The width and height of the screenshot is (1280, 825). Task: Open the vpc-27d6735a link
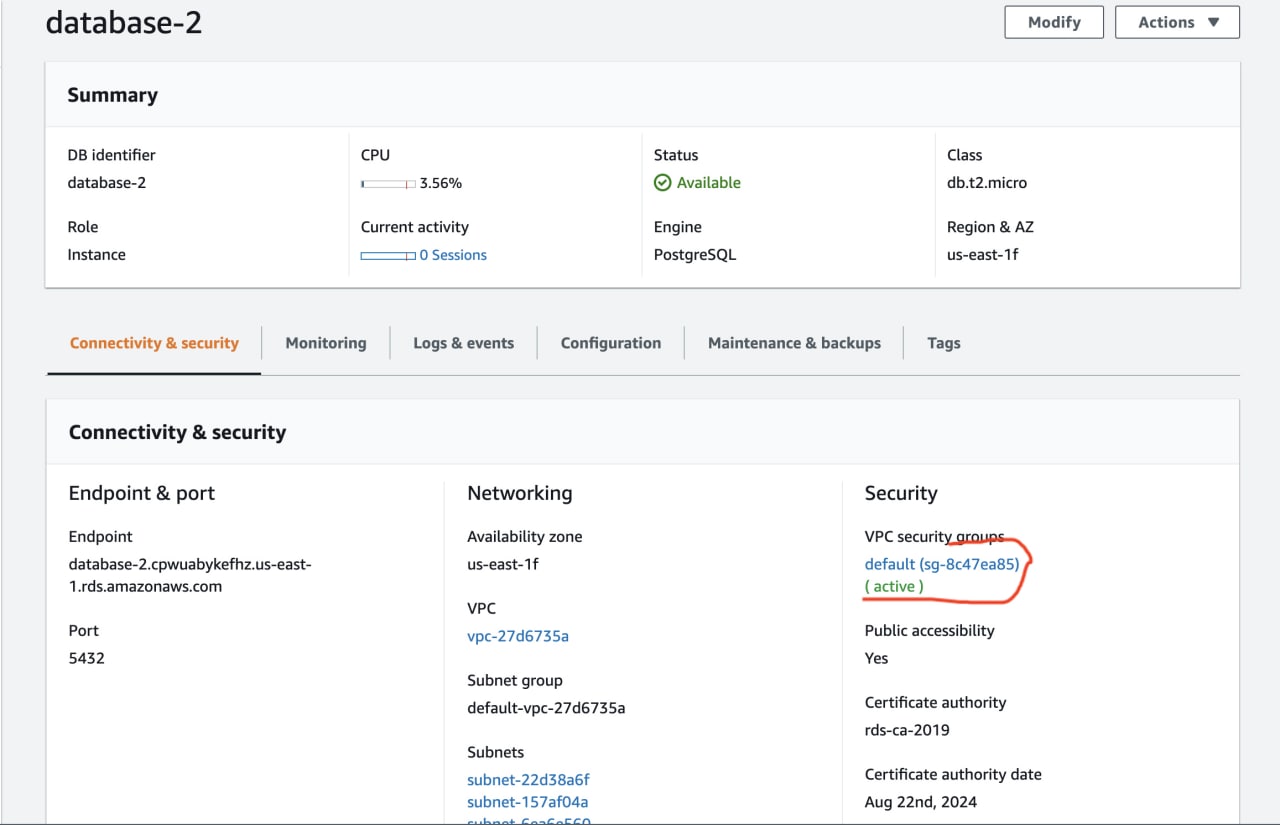click(x=518, y=636)
